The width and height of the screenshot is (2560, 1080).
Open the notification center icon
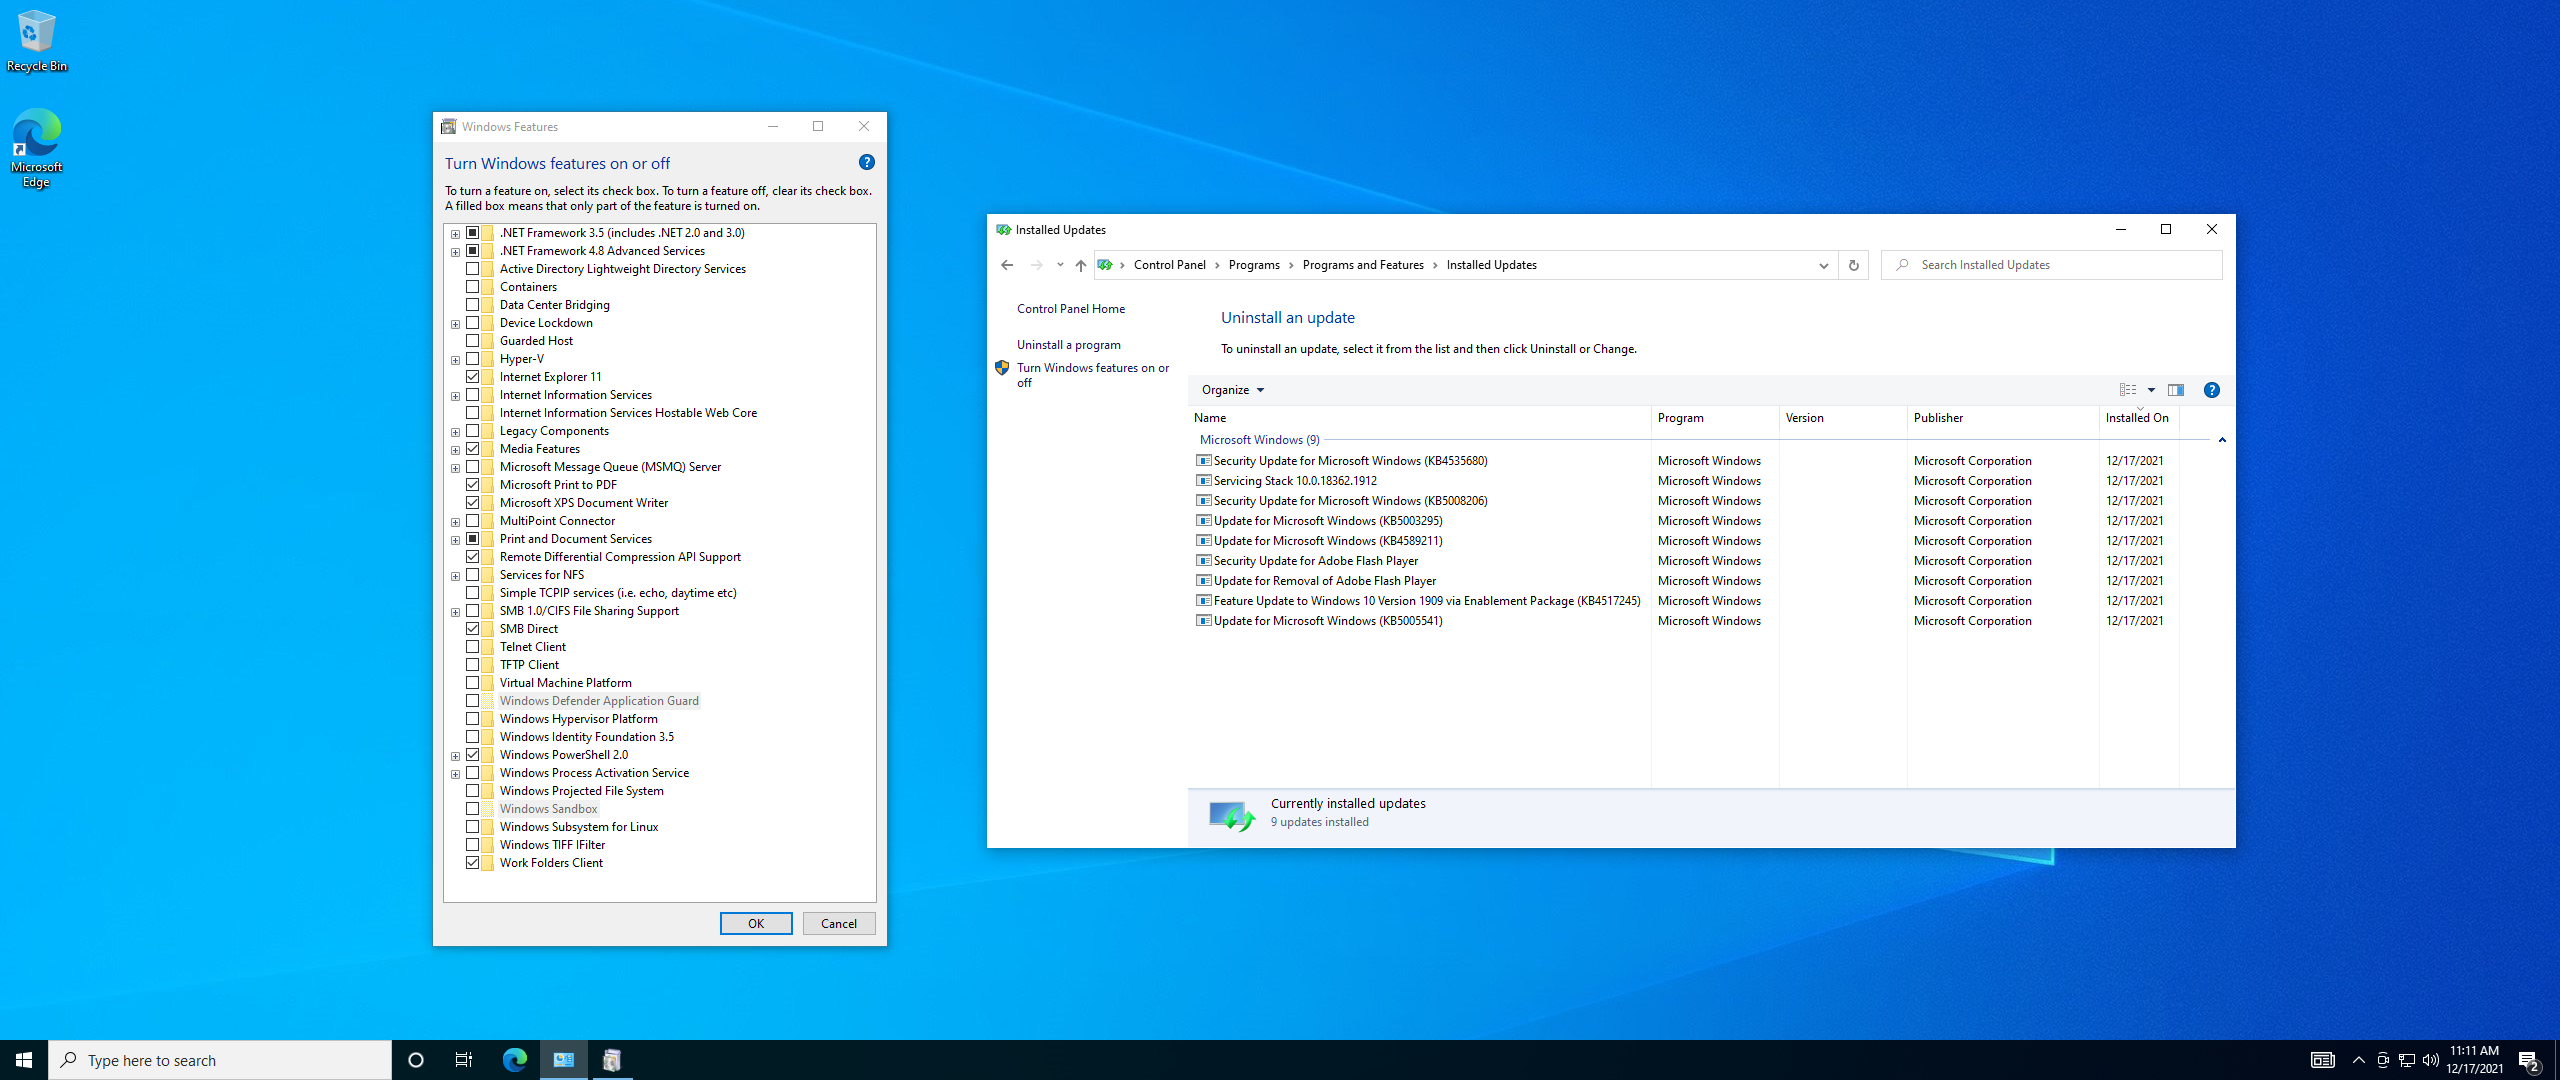2529,1060
